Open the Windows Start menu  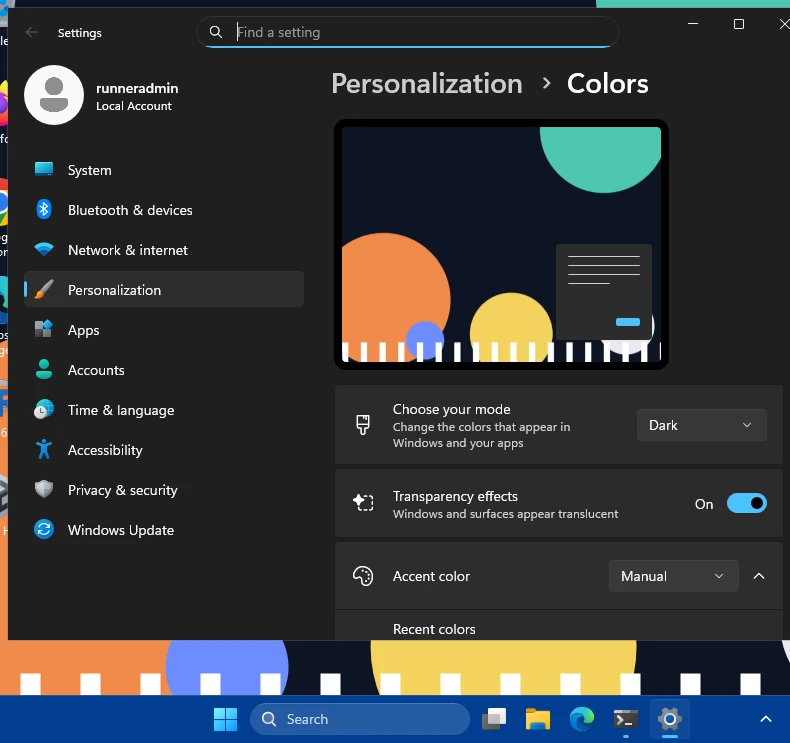[x=225, y=719]
